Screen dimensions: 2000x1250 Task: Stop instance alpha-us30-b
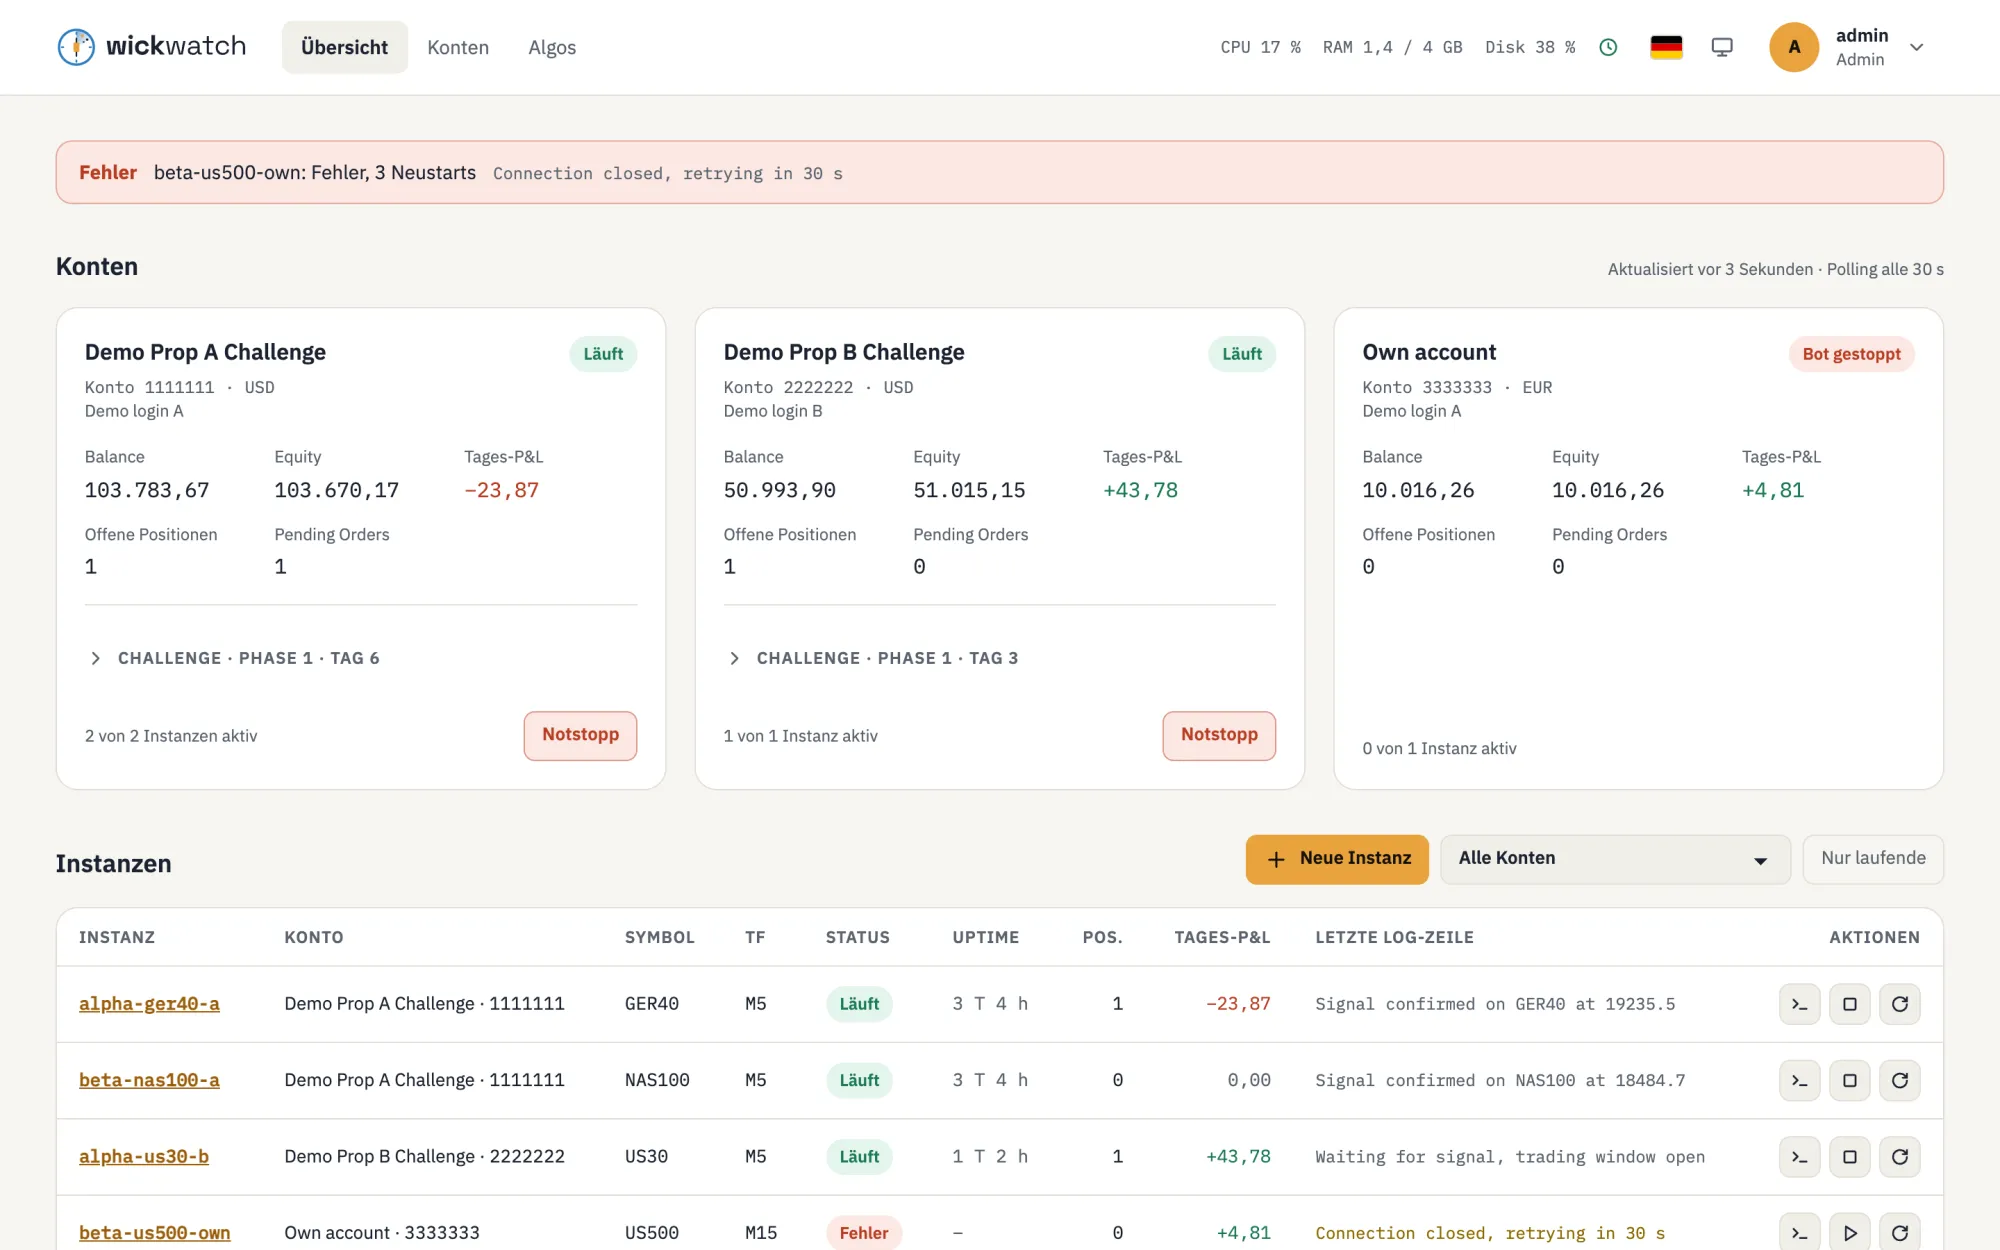1849,1157
